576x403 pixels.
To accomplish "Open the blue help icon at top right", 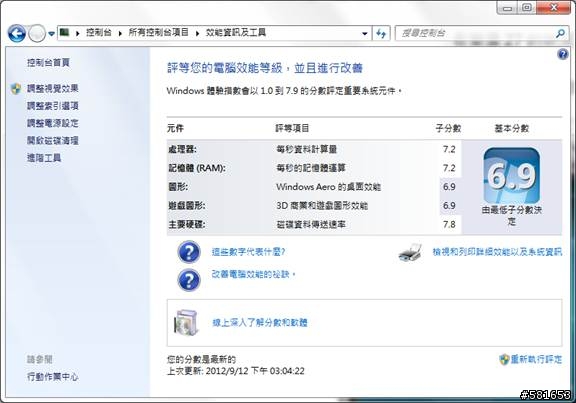I will (x=562, y=55).
